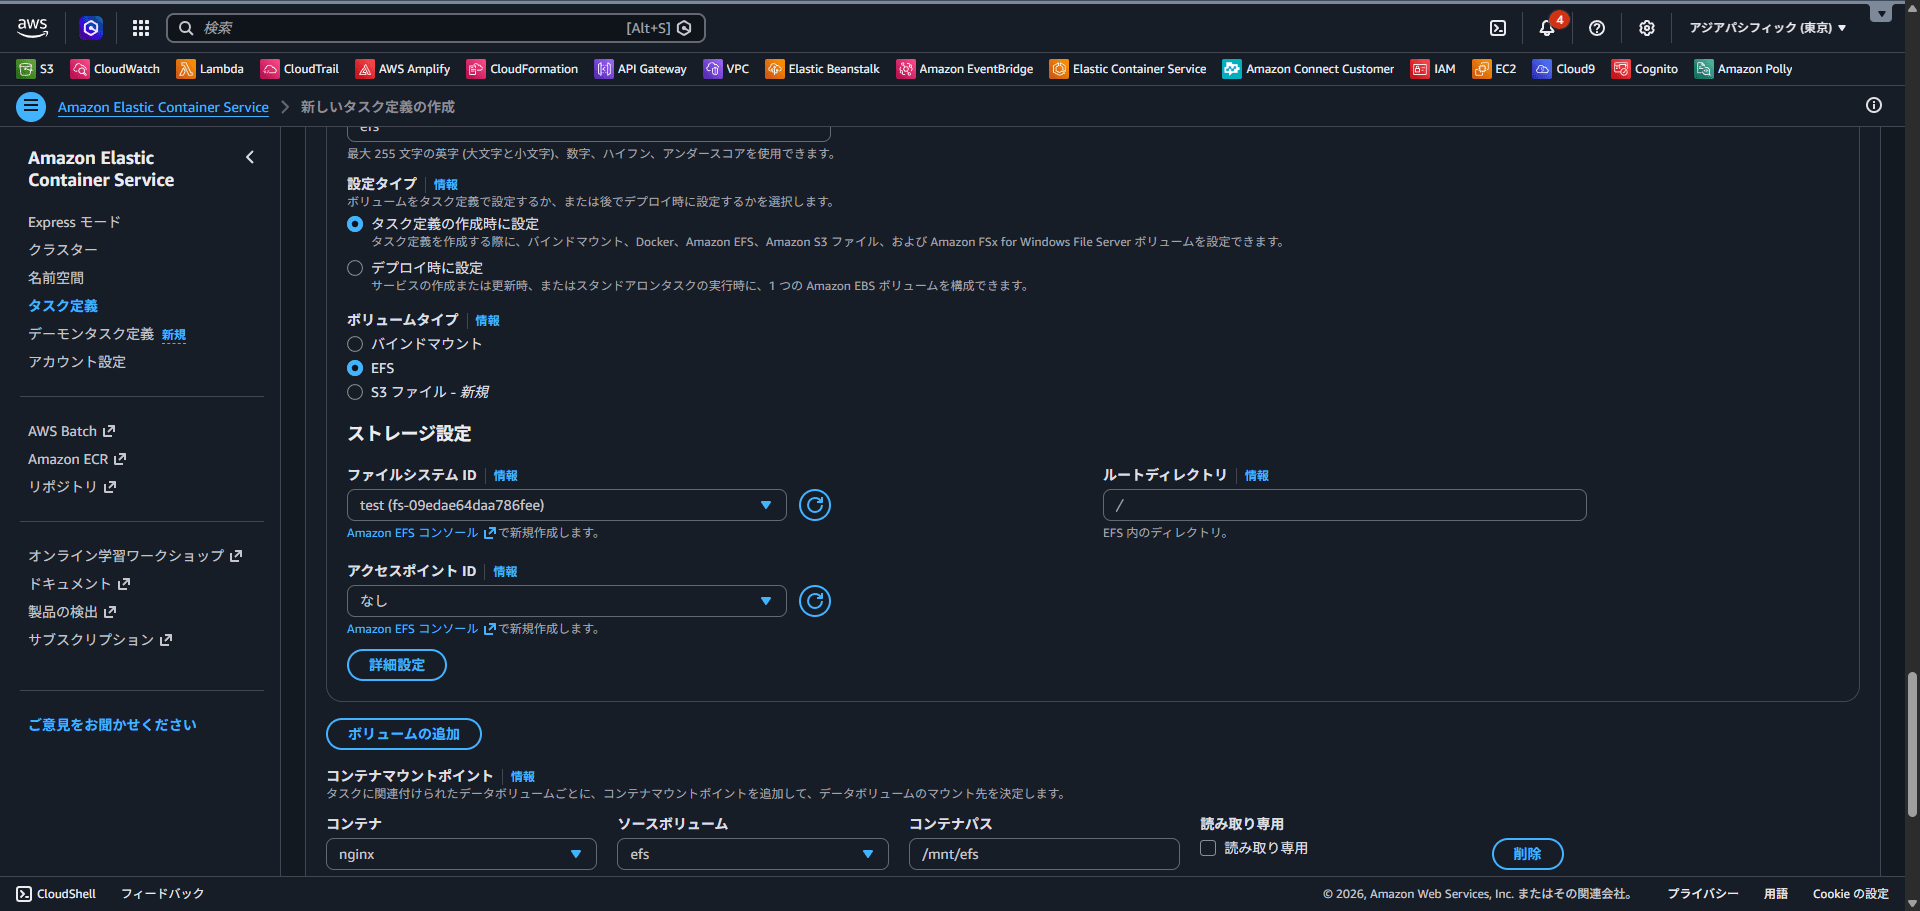Open the nginx コンテナ dropdown
Viewport: 1920px width, 911px height.
pyautogui.click(x=461, y=854)
